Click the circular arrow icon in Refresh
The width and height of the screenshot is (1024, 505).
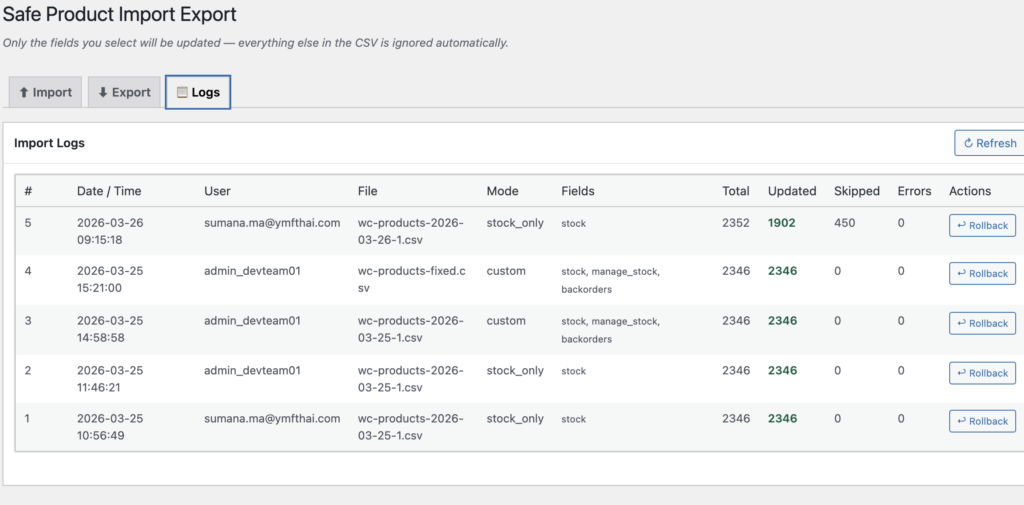(x=968, y=143)
